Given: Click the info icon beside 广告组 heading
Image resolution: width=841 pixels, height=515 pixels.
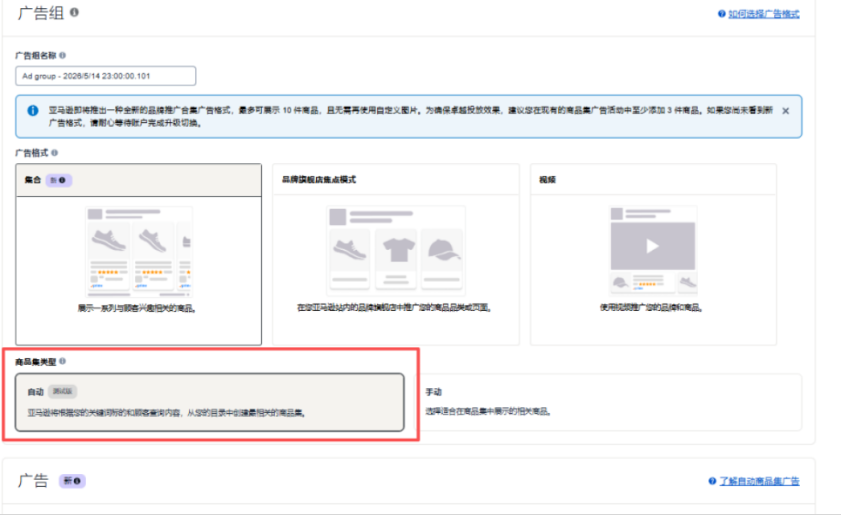Looking at the screenshot, I should (x=75, y=12).
